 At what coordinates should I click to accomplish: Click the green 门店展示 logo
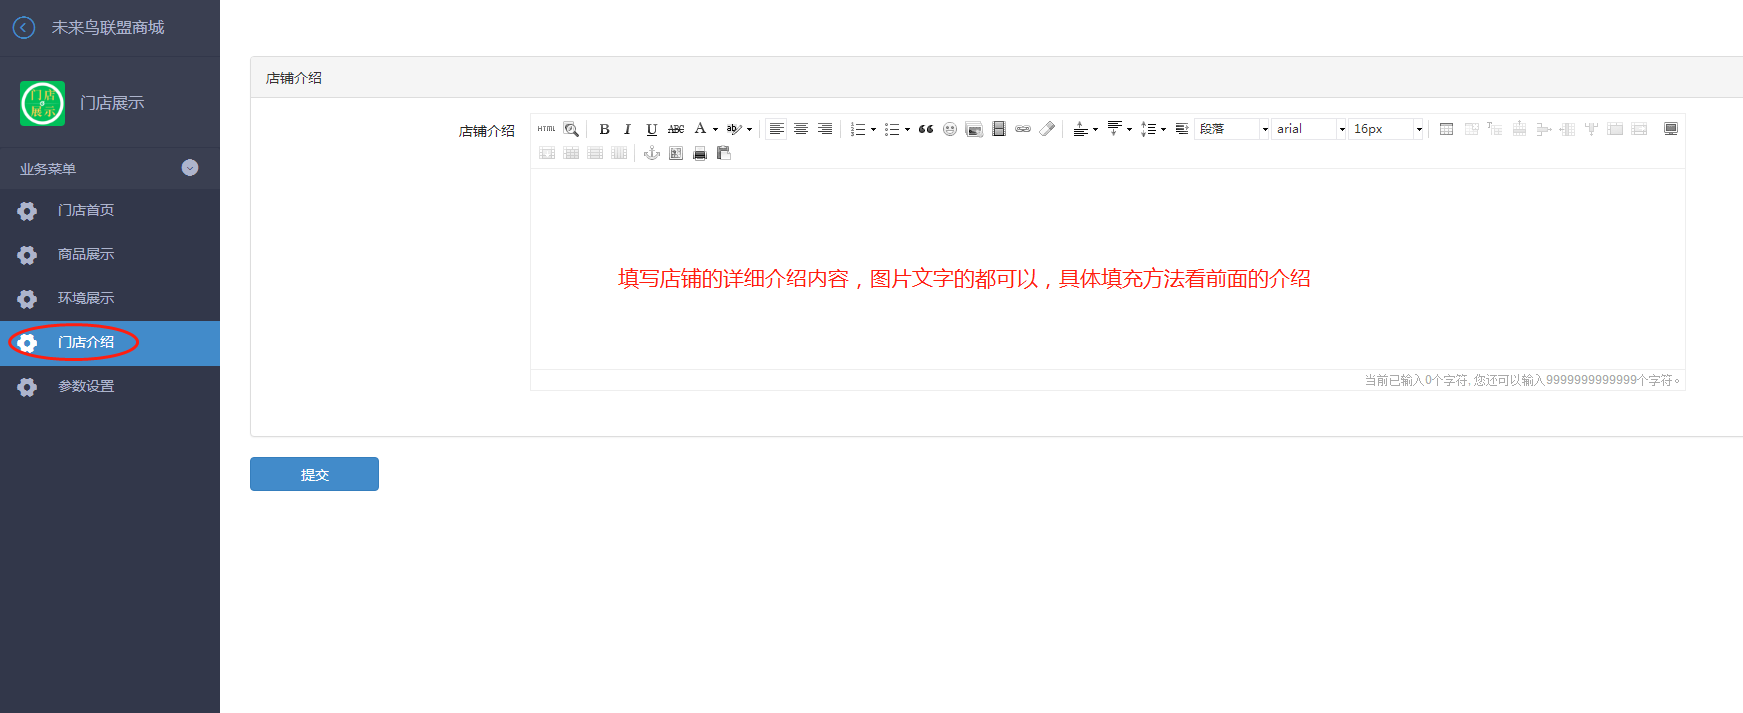(42, 103)
